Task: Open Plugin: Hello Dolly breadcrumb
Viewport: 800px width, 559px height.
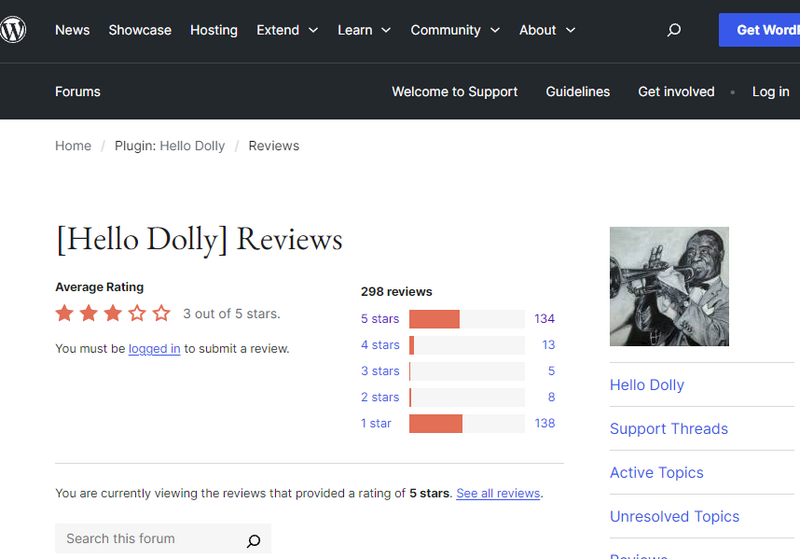Action: click(169, 146)
